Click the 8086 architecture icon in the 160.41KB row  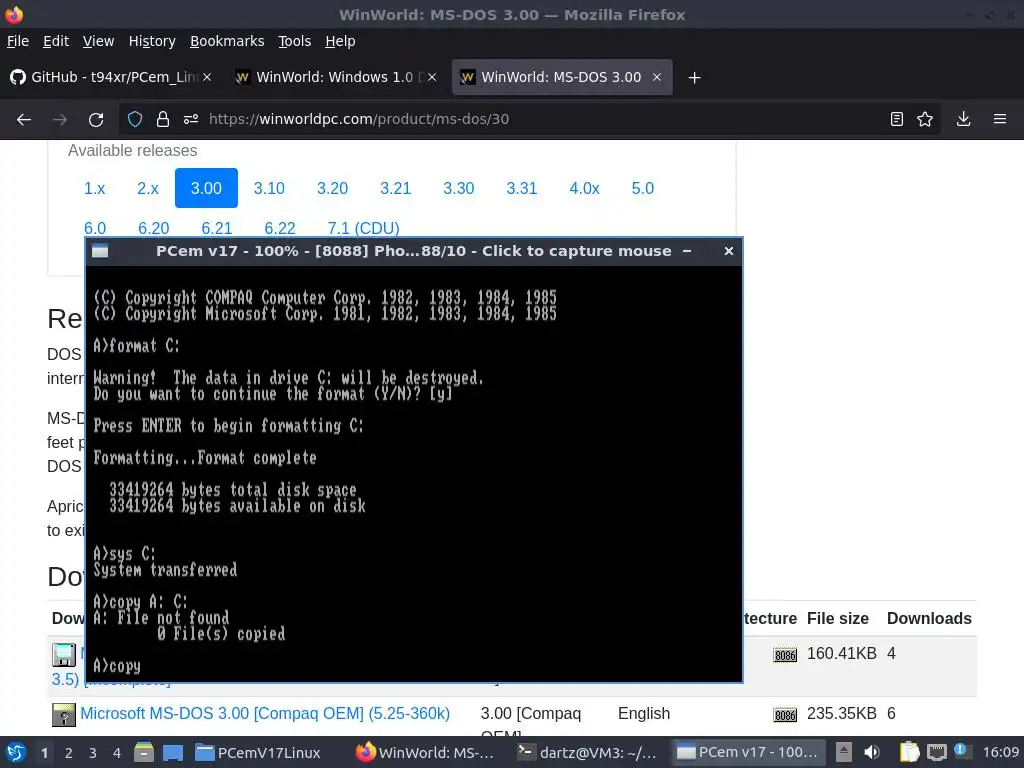[785, 655]
